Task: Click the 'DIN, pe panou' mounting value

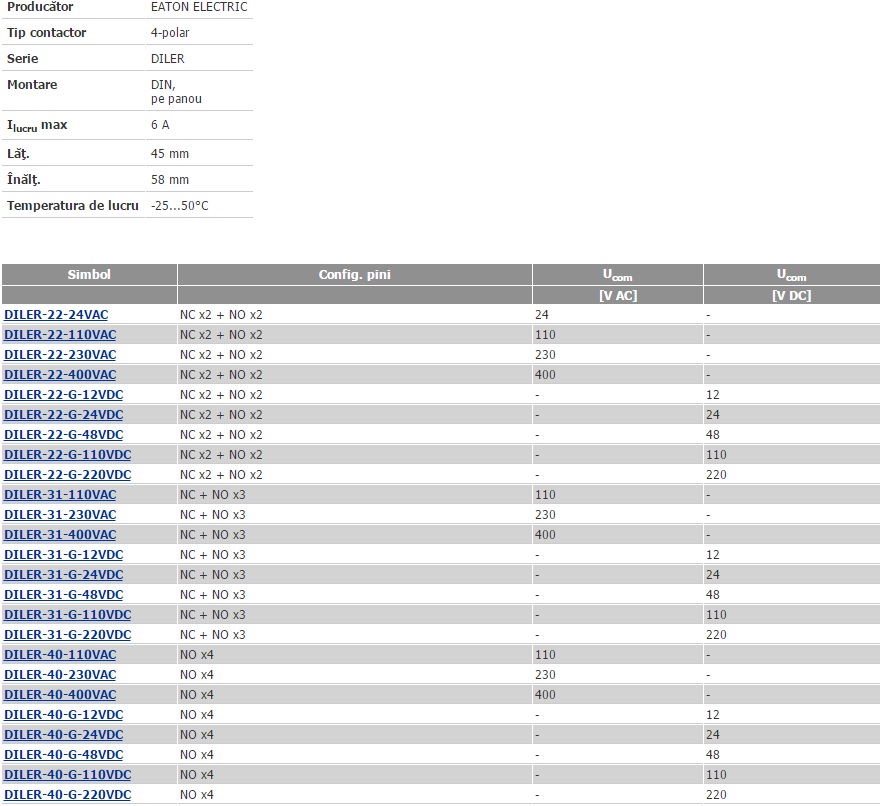Action: (176, 92)
